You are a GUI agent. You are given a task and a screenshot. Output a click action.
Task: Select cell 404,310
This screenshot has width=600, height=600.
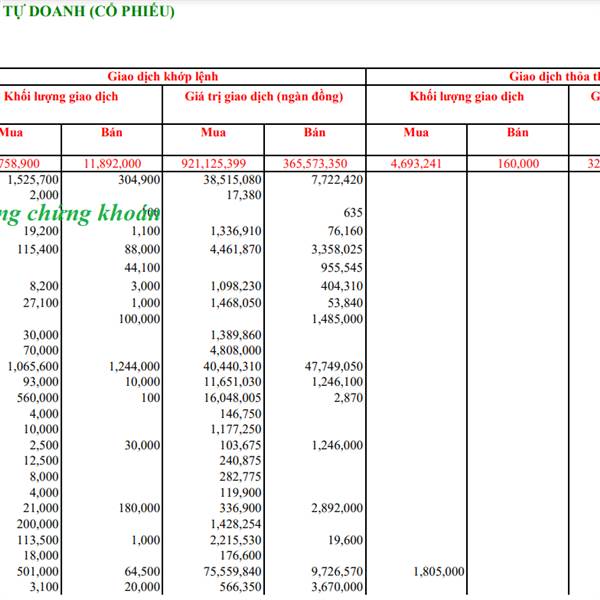[342, 286]
